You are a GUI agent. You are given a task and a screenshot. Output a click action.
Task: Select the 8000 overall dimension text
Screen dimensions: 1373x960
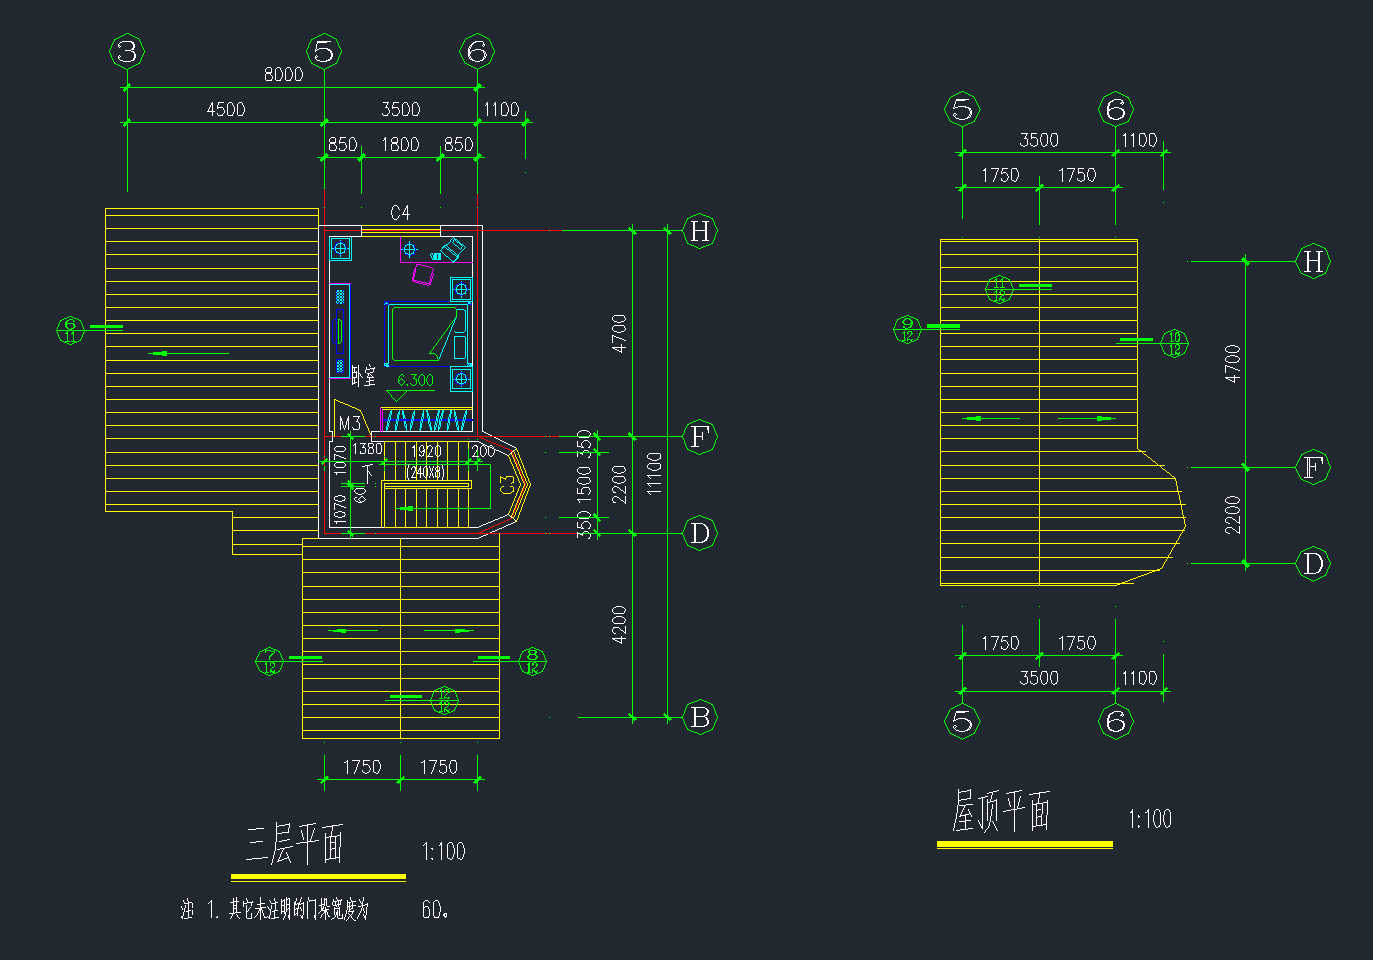[x=283, y=74]
